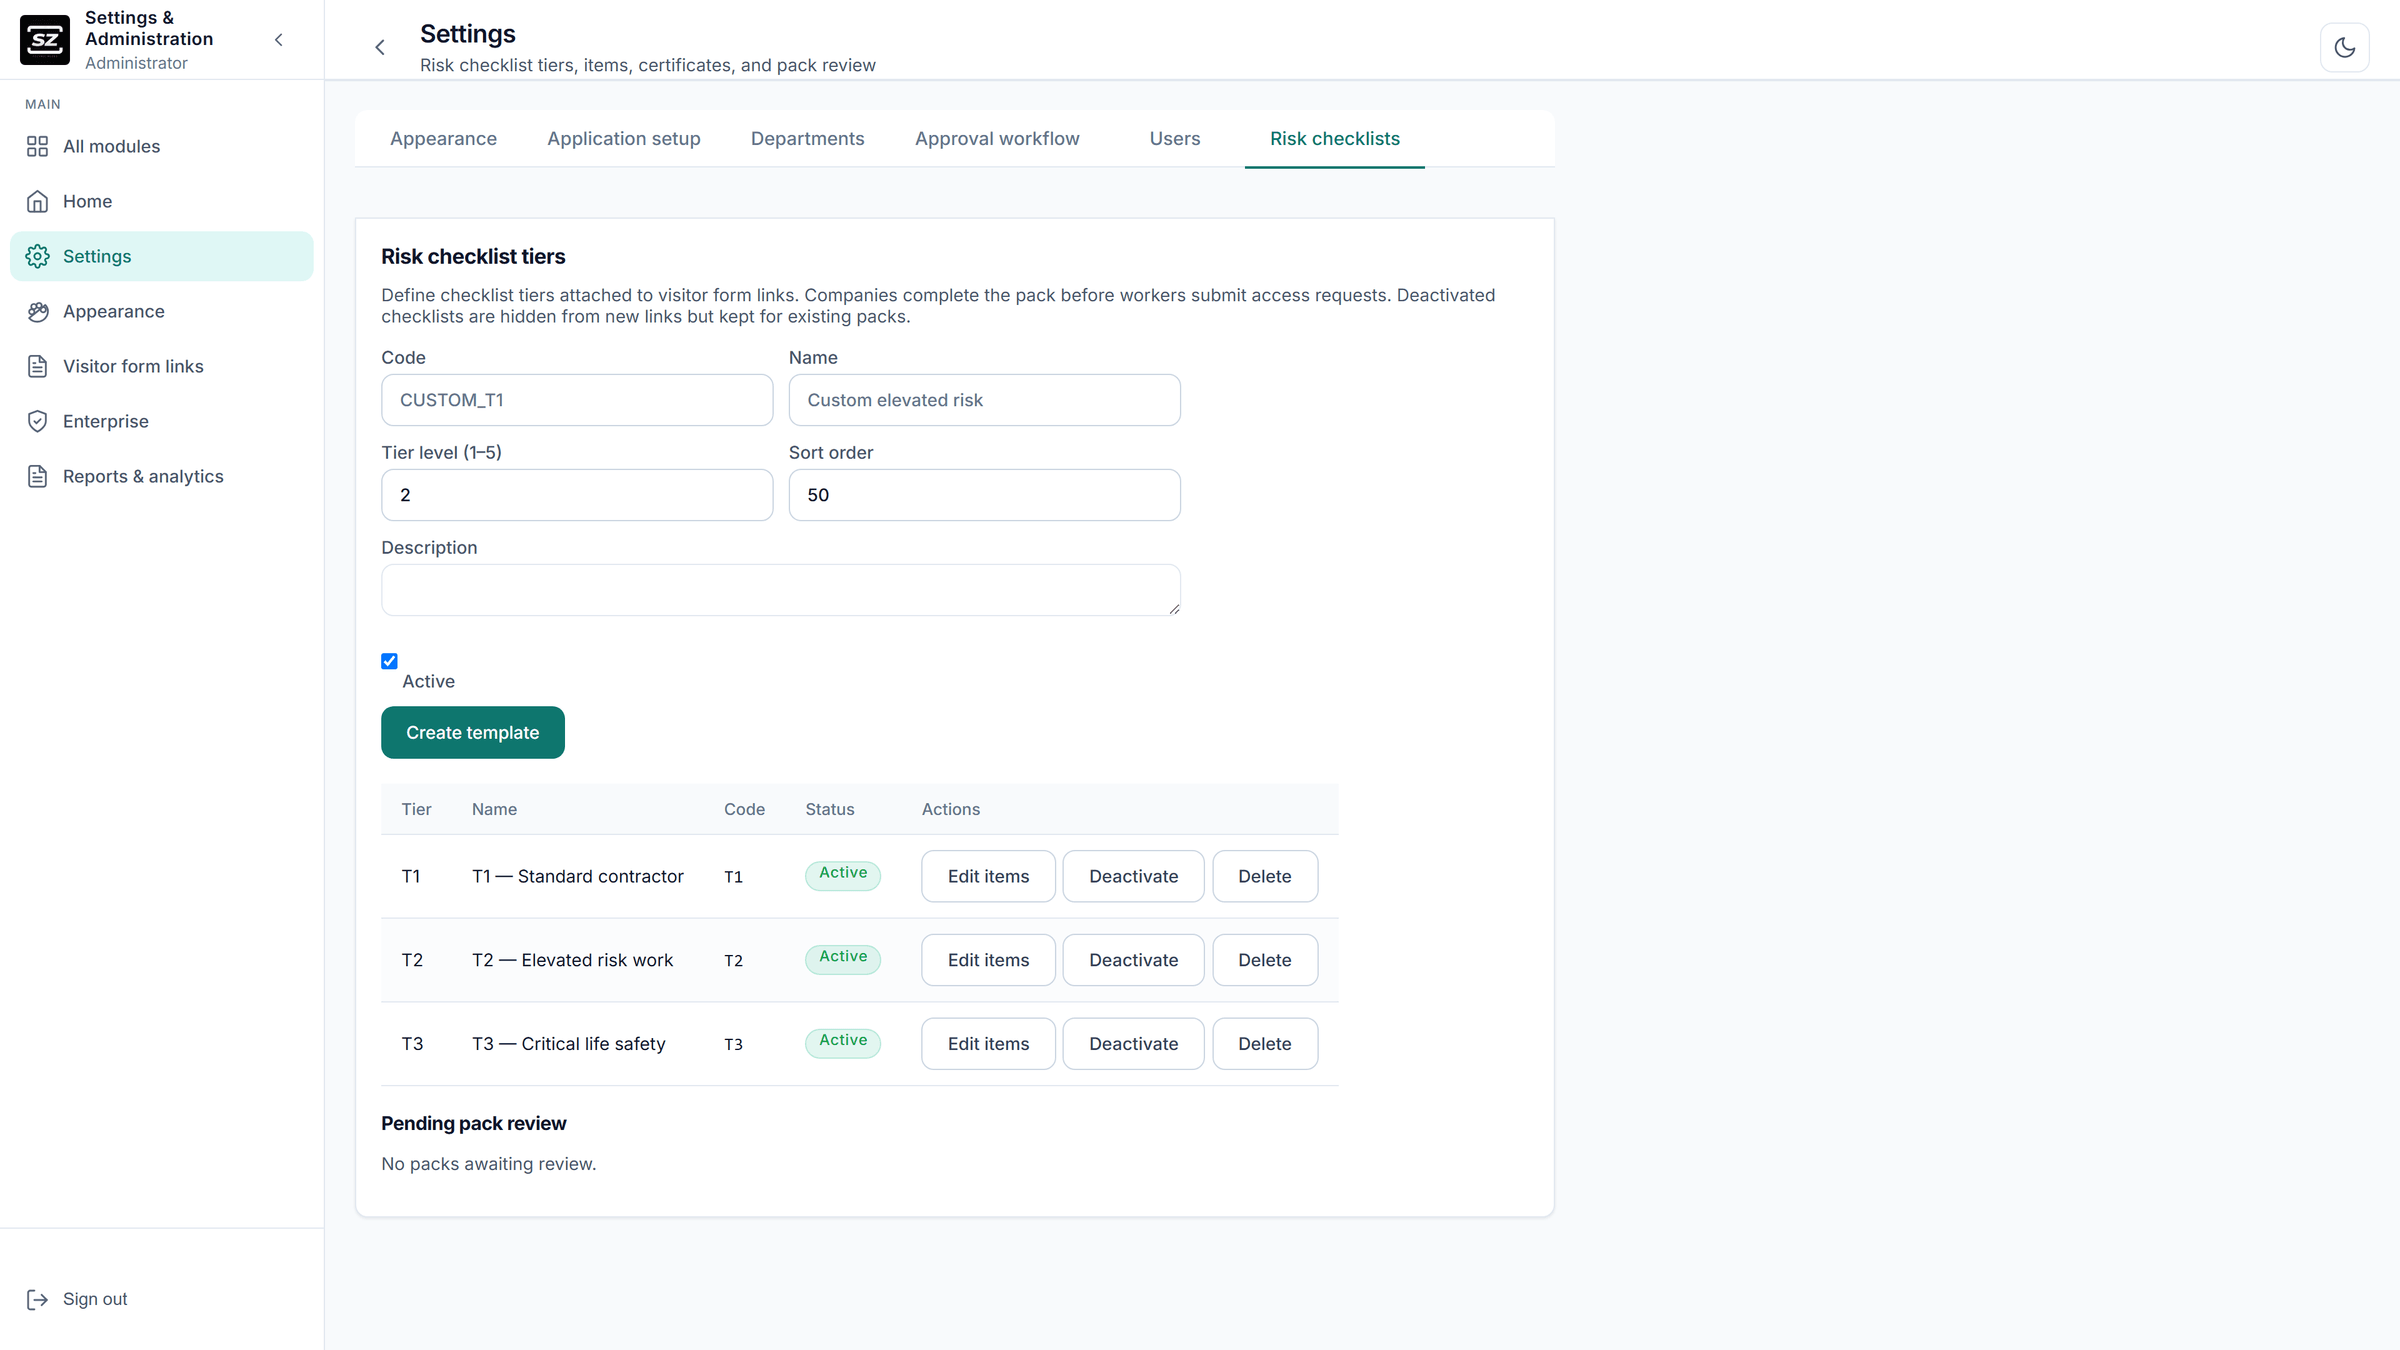Viewport: 2400px width, 1350px height.
Task: Delete T1 Standard contractor tier
Action: (1265, 876)
